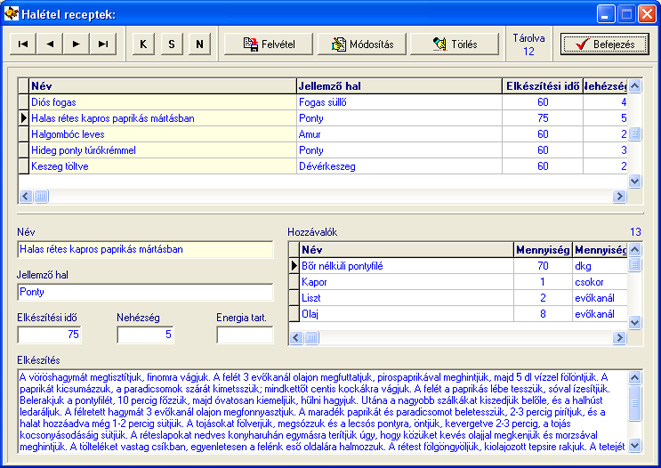Click the down arrow of recipe grid scrollbar
Screen dimensions: 661x468
click(635, 181)
